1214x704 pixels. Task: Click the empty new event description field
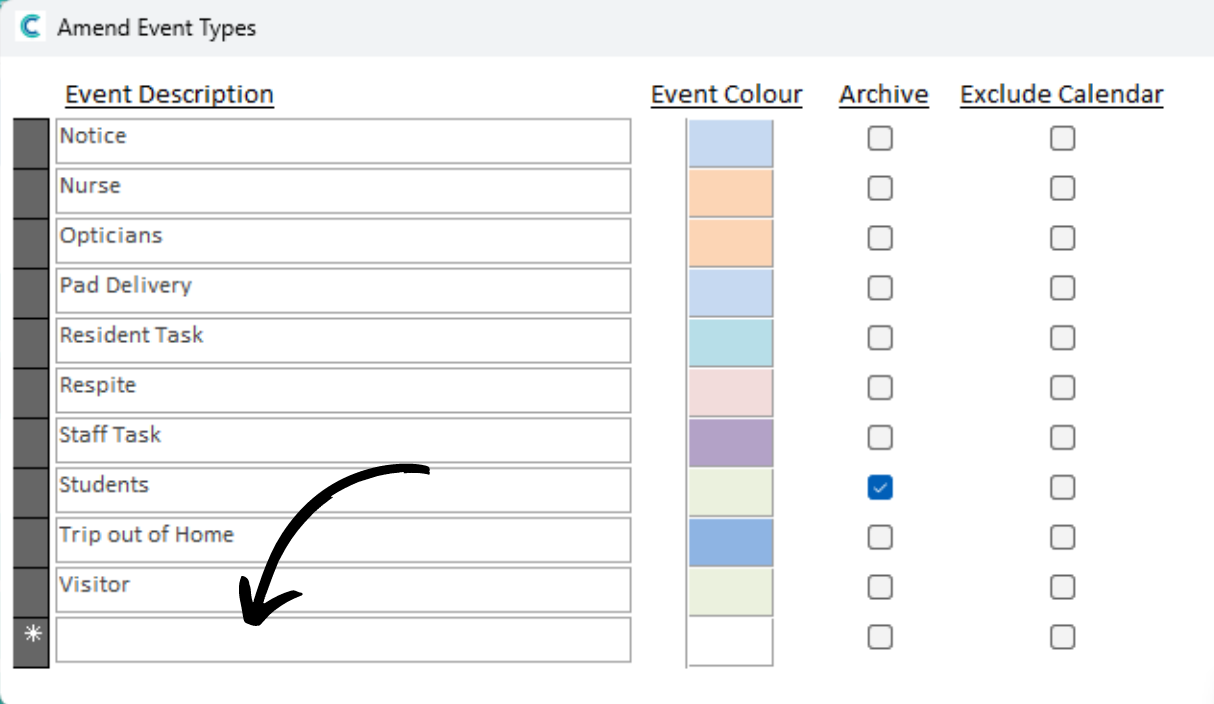click(342, 640)
